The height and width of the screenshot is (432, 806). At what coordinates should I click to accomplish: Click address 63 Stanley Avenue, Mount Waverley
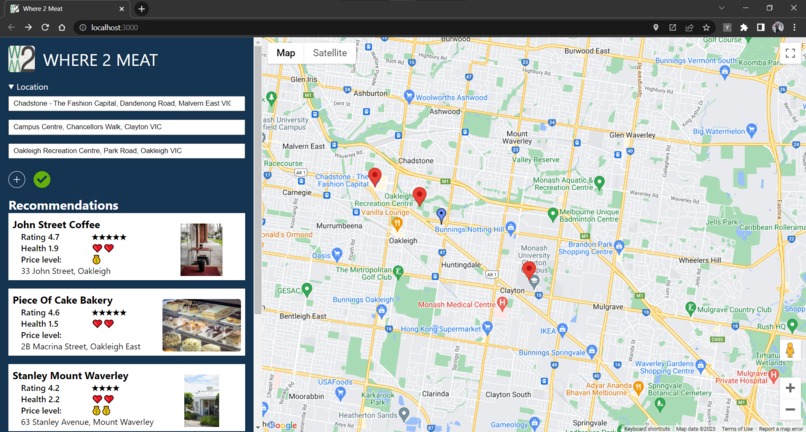click(87, 422)
